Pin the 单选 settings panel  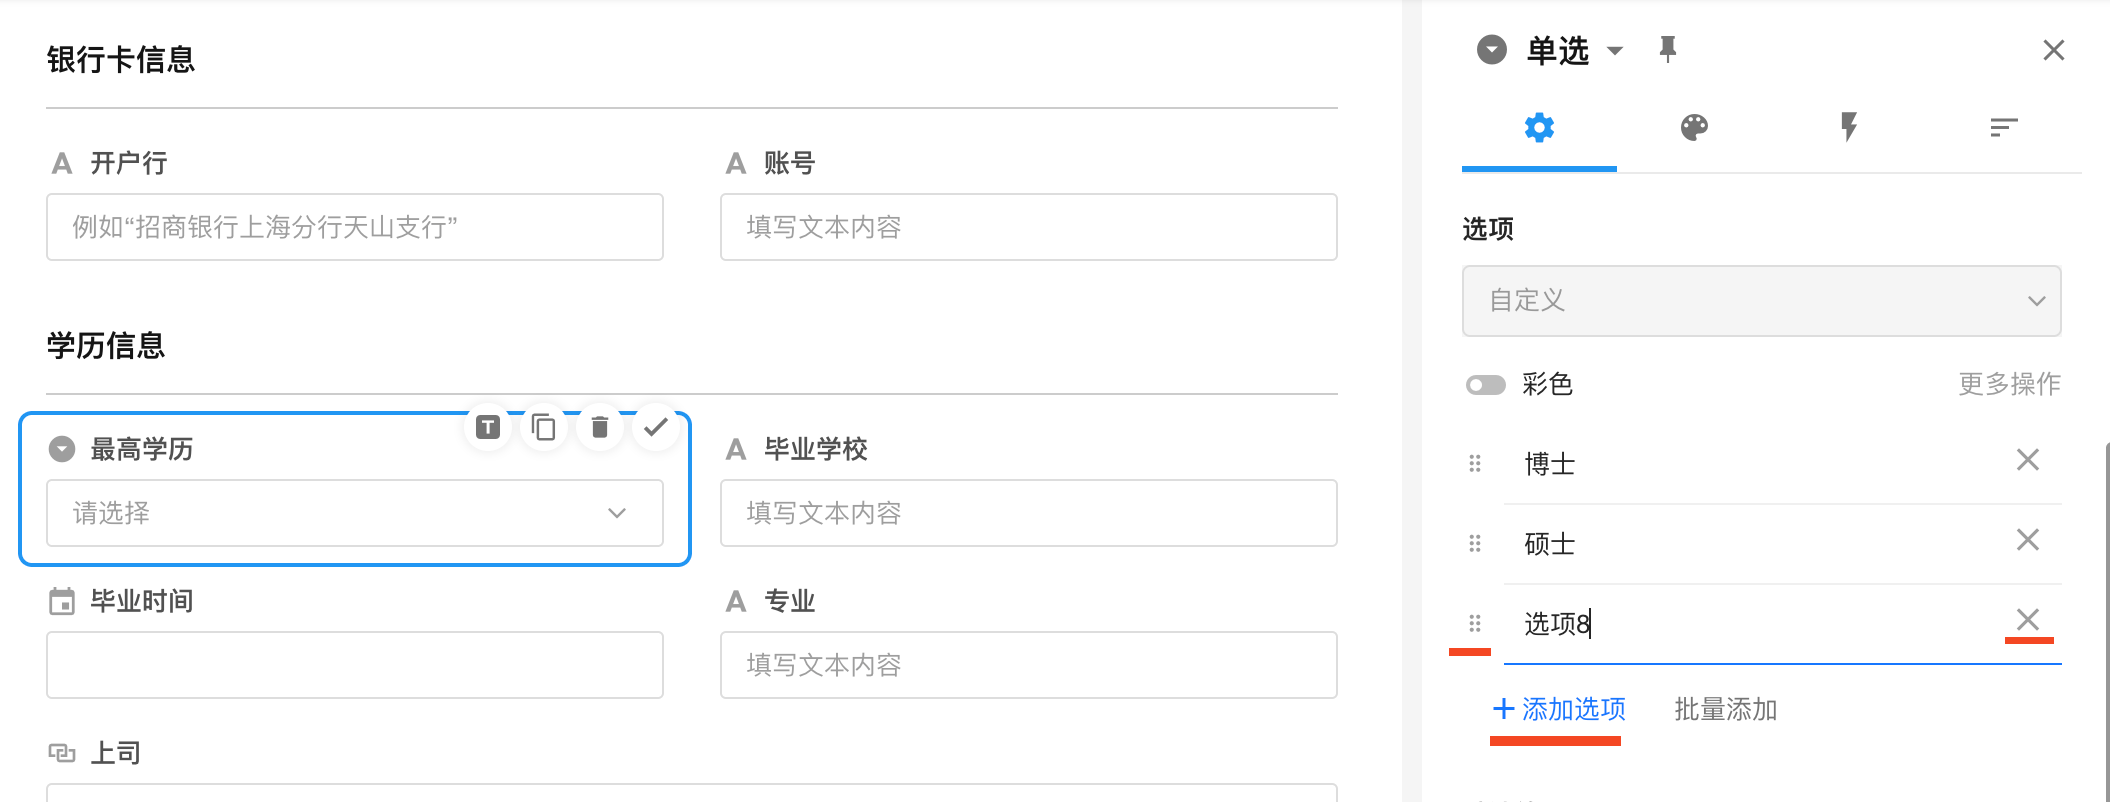(x=1667, y=49)
